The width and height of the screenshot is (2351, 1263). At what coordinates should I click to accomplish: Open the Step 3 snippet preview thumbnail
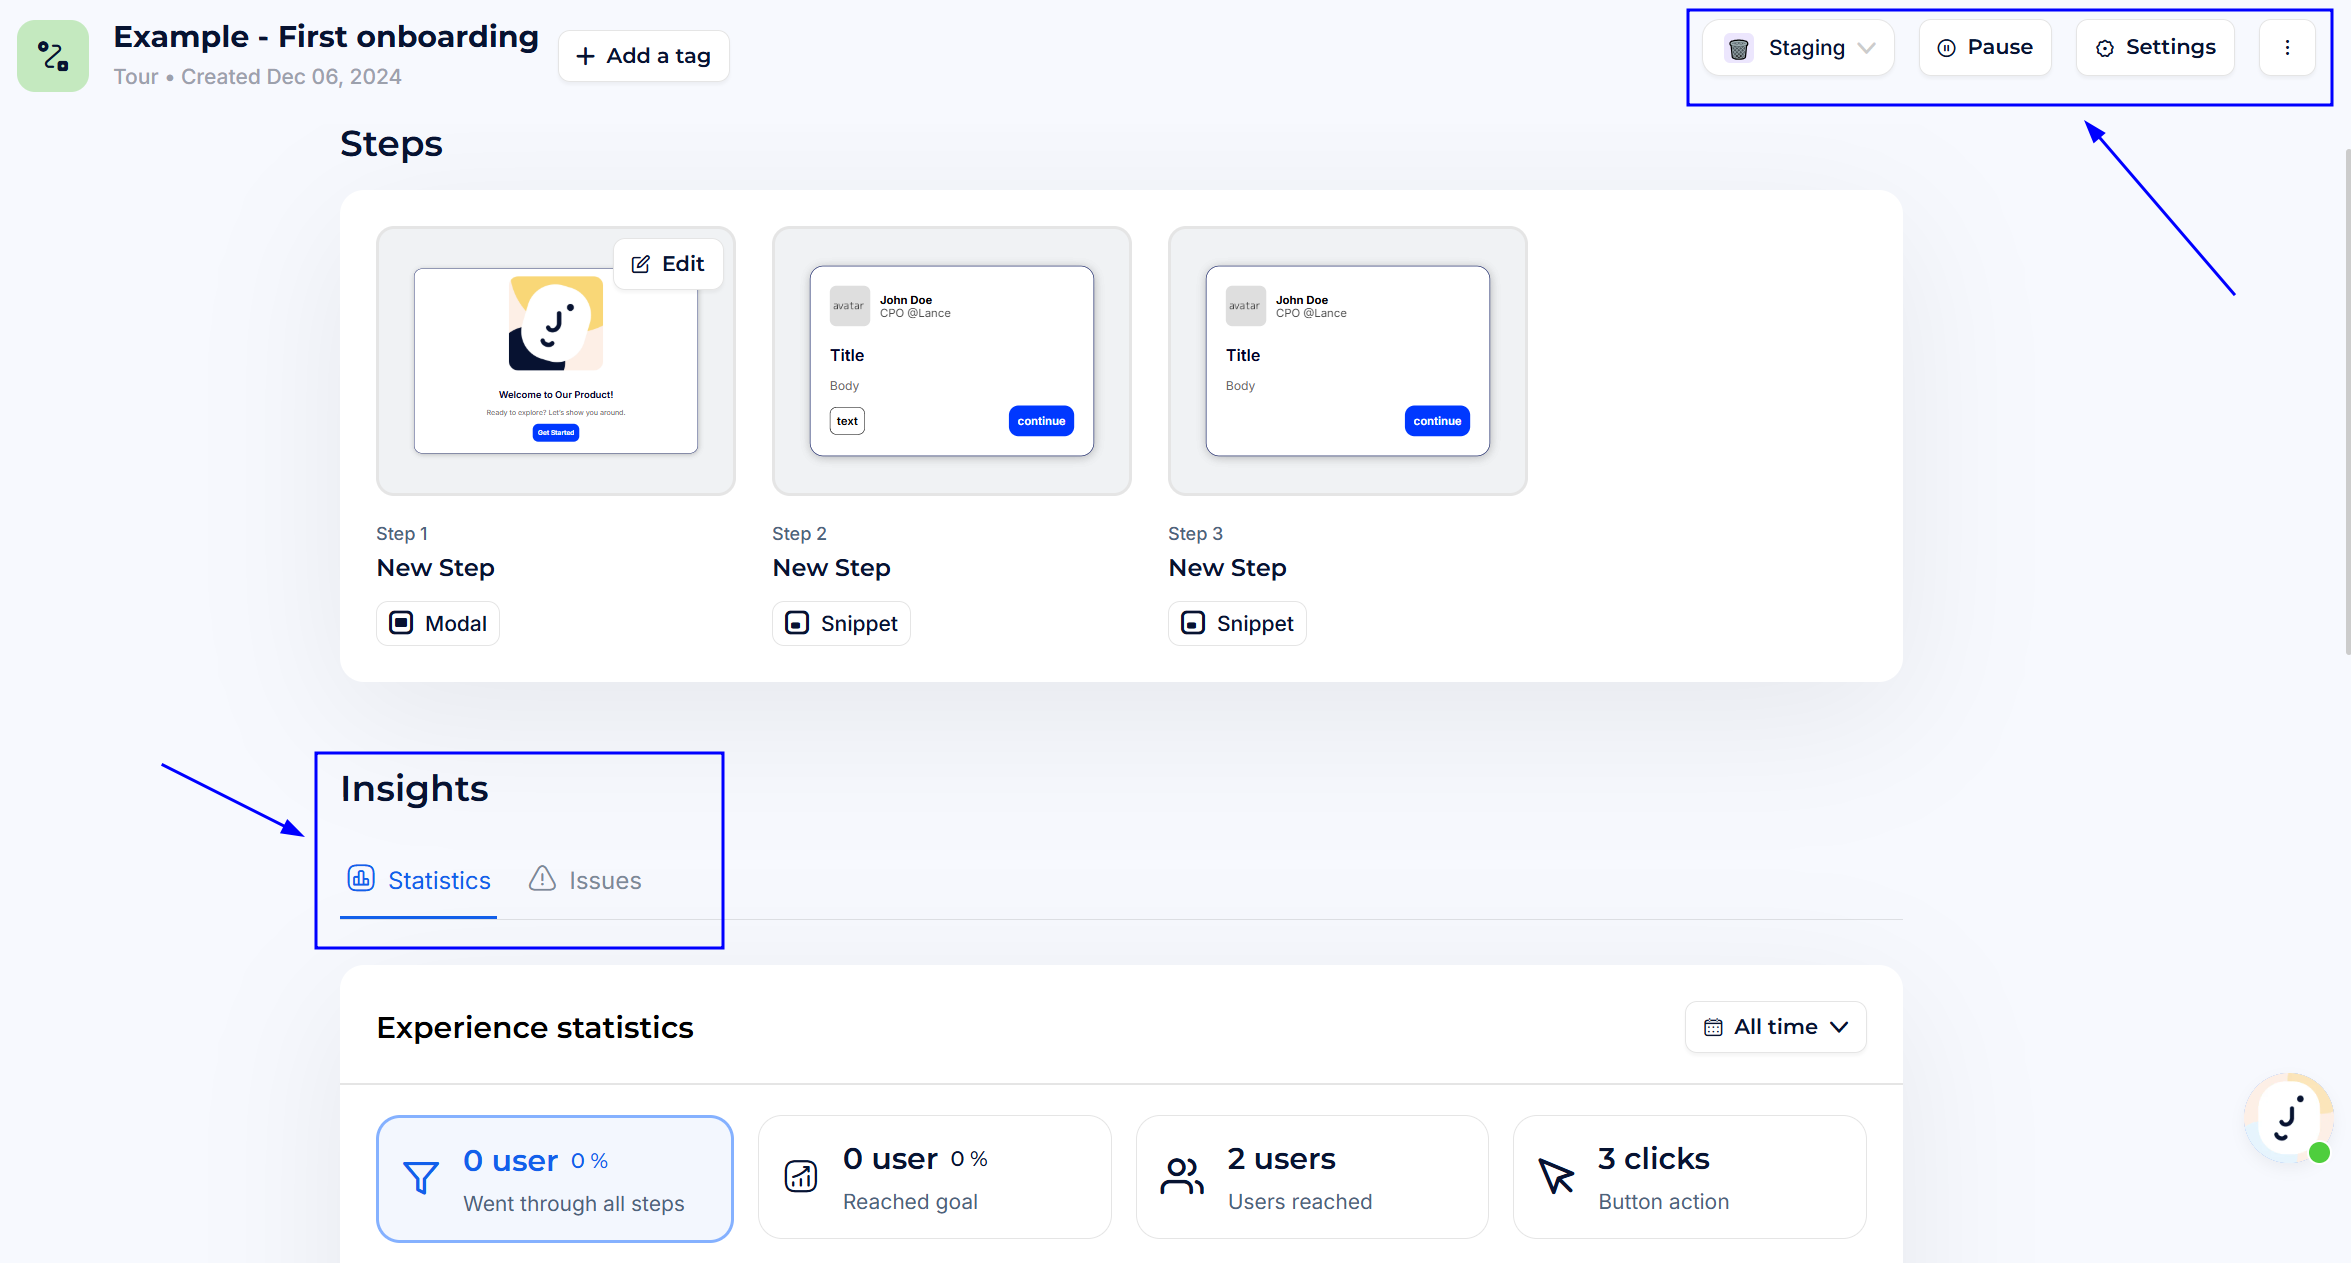(x=1347, y=361)
